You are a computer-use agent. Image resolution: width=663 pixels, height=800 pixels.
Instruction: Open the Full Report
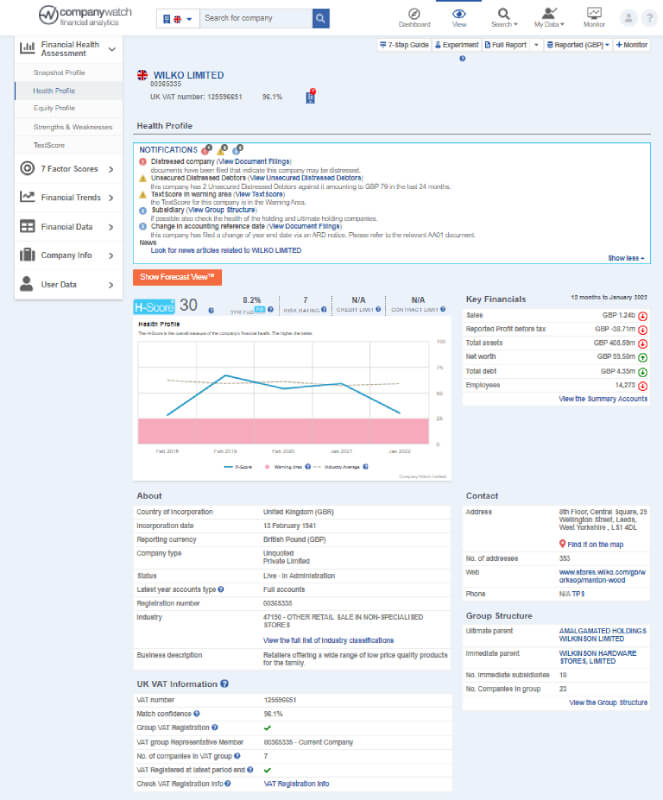505,45
